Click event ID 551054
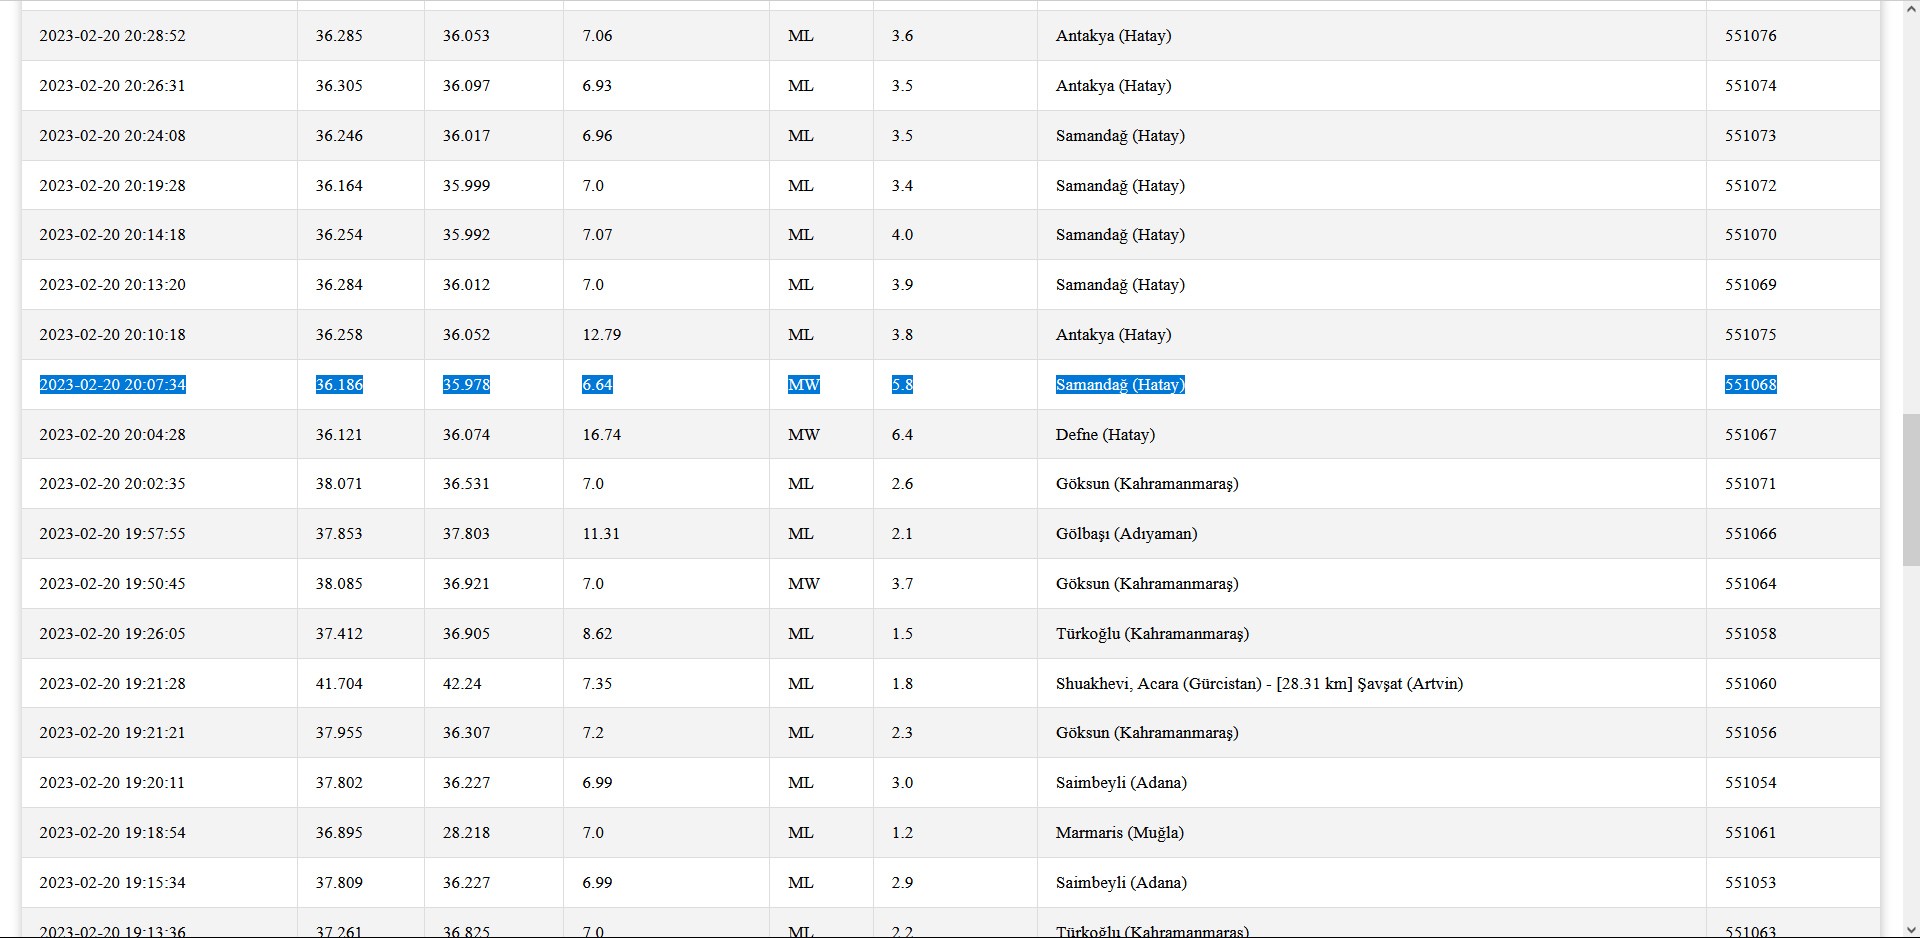 1751,783
